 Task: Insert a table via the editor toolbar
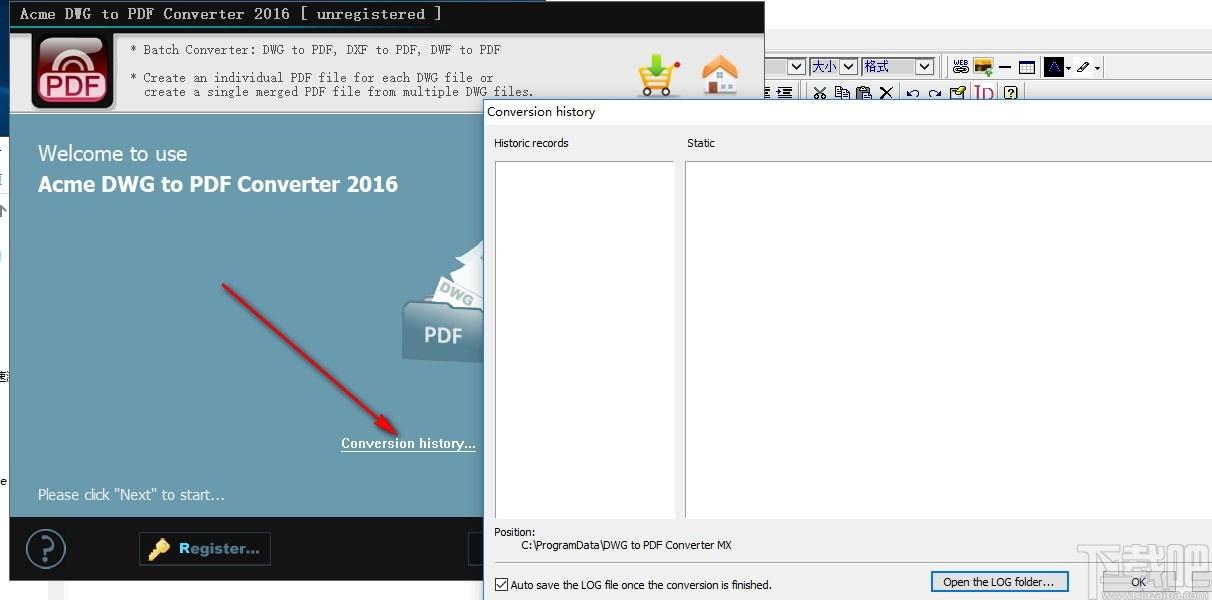coord(1027,68)
